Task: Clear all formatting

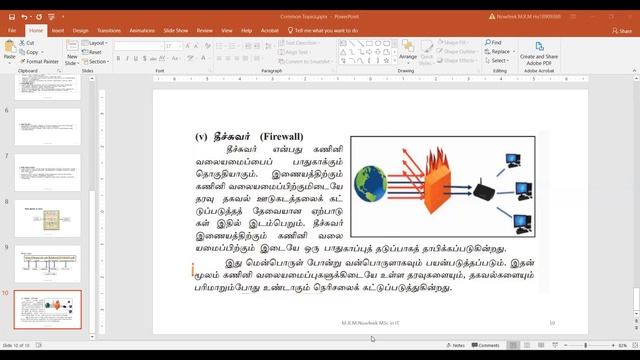Action: pos(208,46)
